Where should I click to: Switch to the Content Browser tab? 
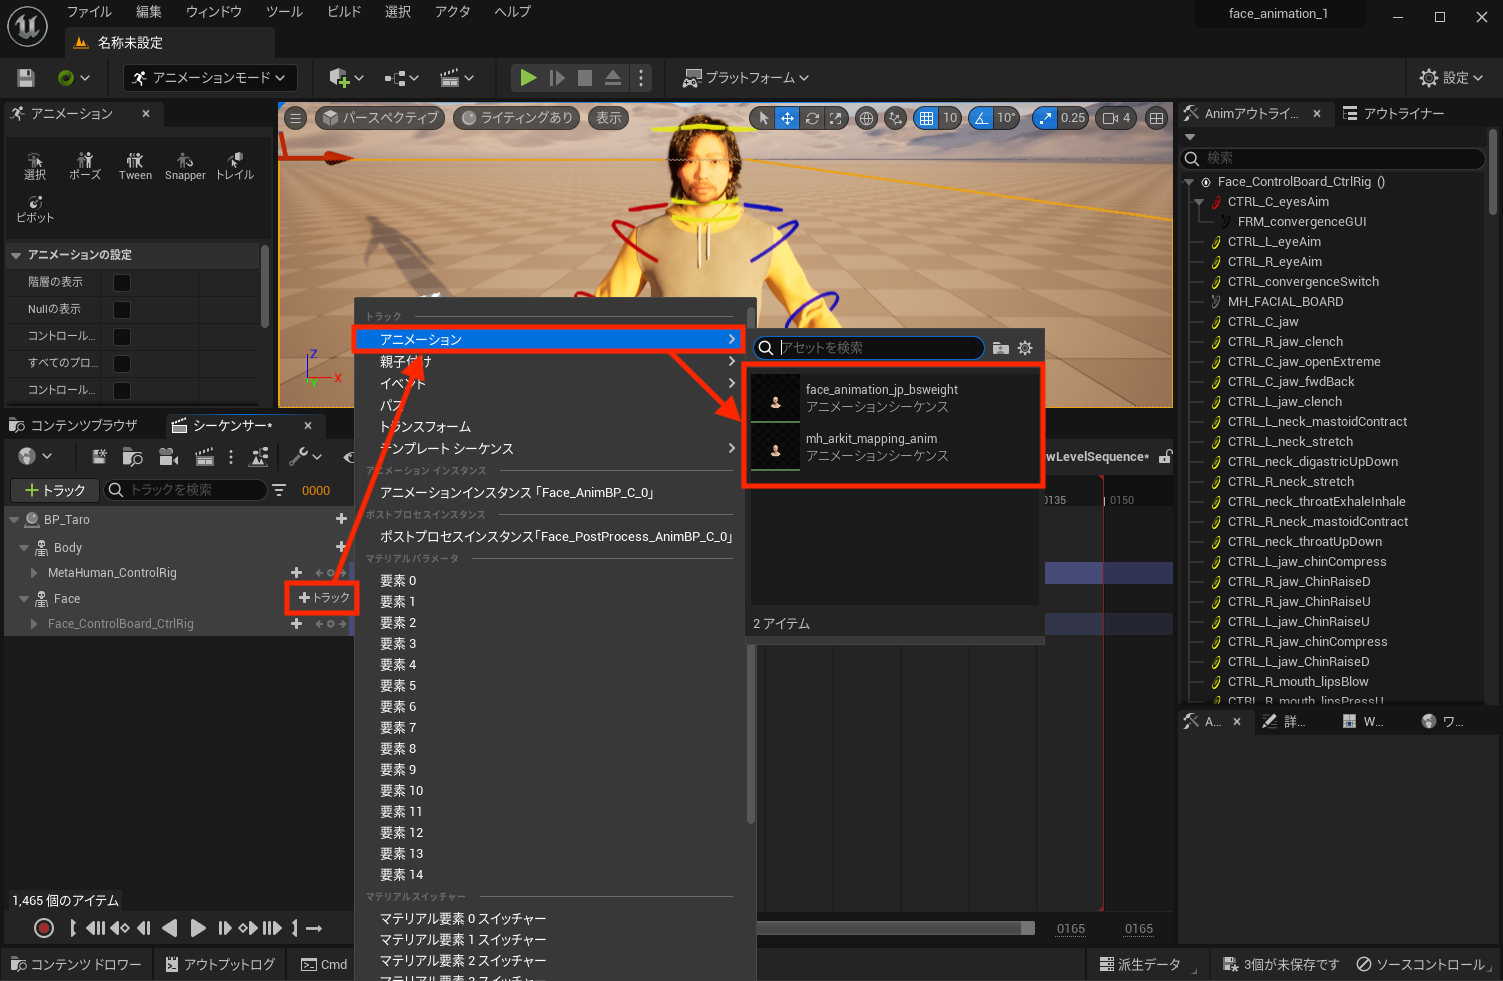[x=84, y=426]
